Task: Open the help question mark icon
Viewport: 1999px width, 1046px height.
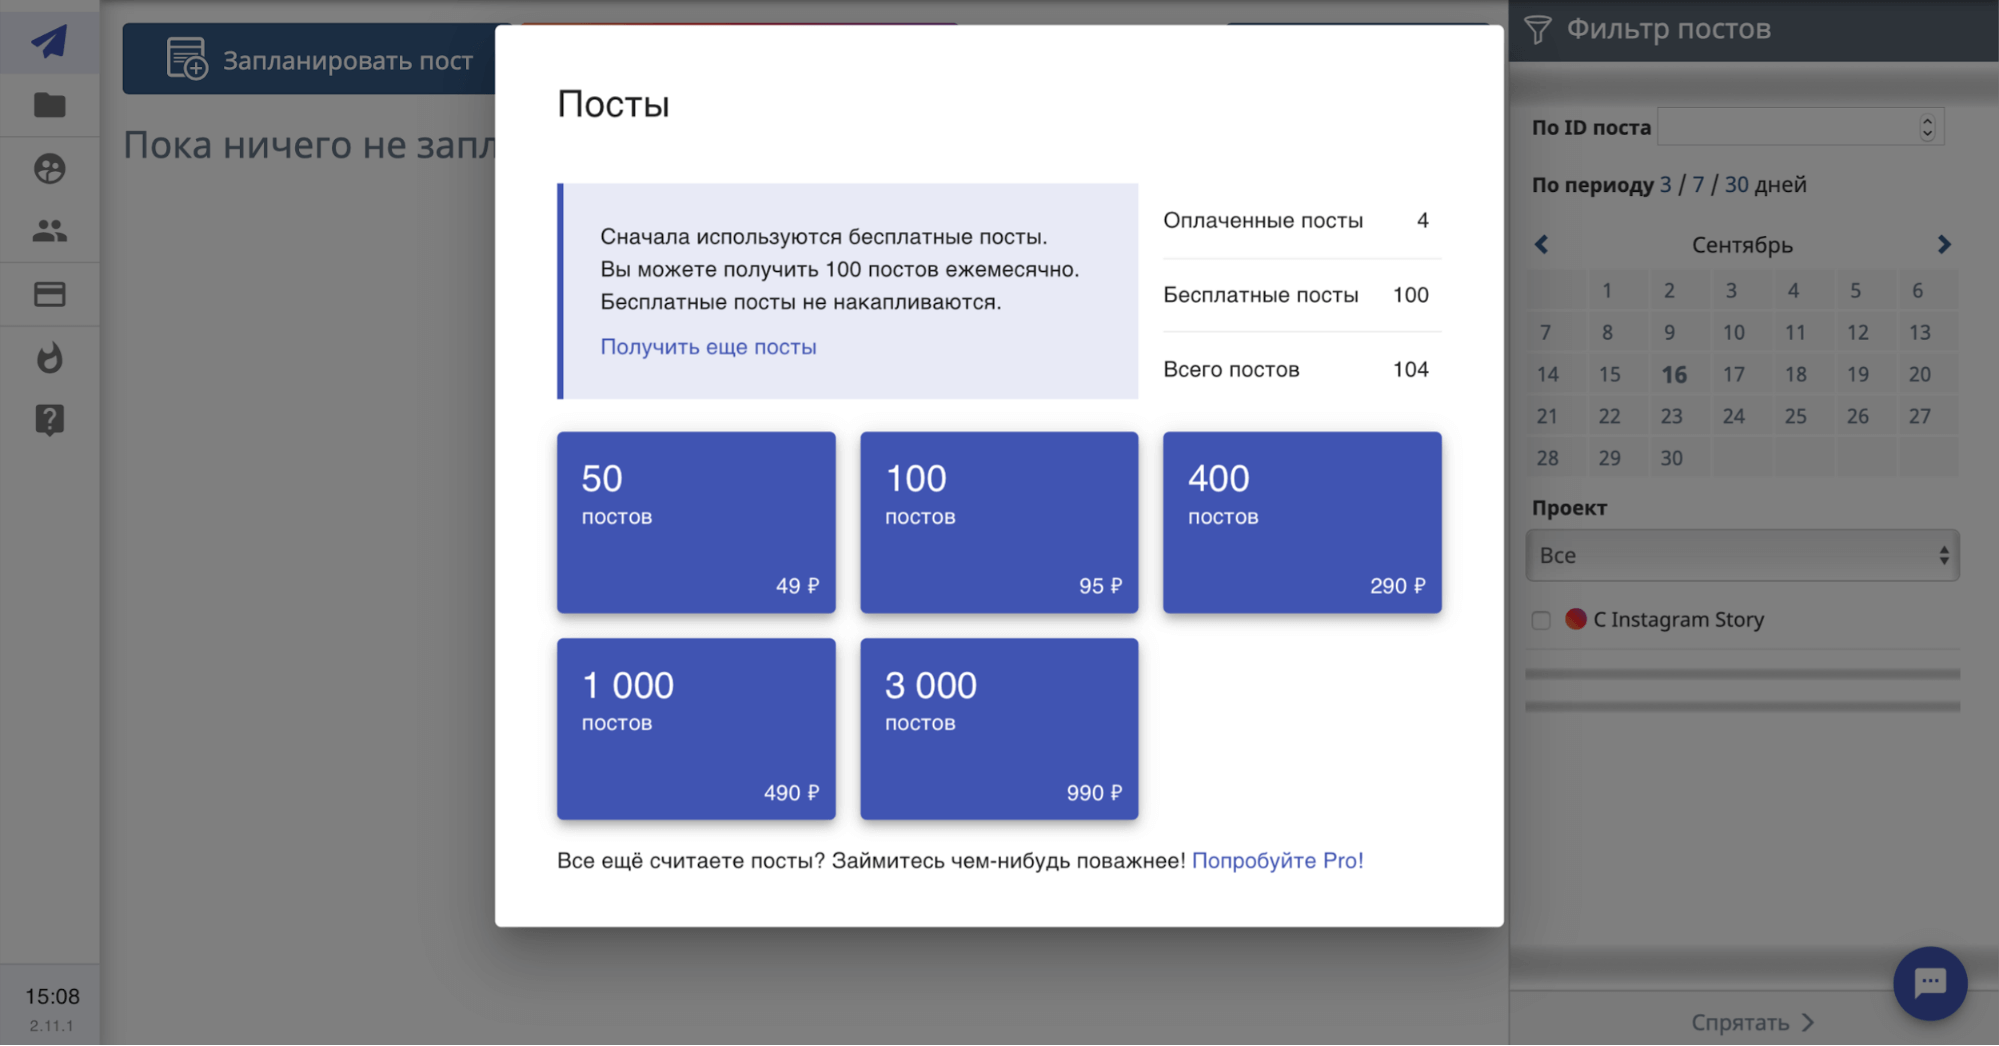Action: 49,419
